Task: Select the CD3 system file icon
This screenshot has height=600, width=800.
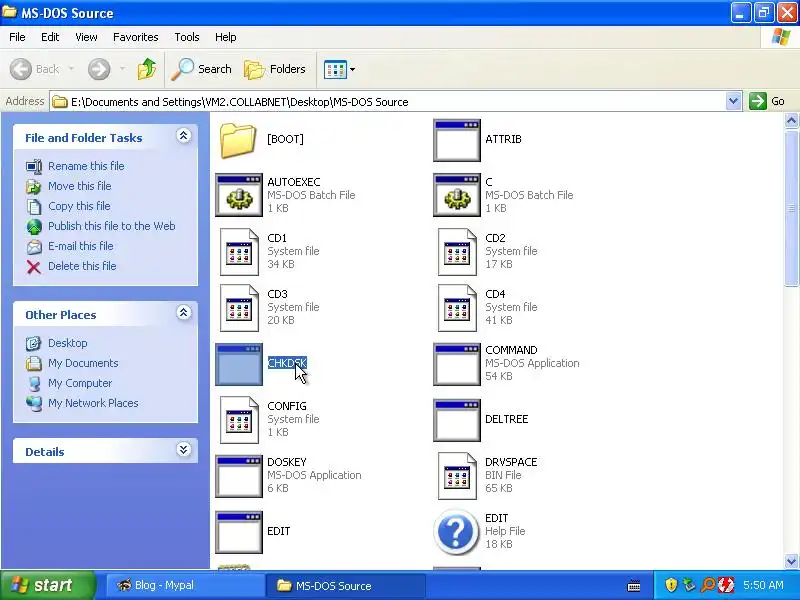Action: click(239, 308)
